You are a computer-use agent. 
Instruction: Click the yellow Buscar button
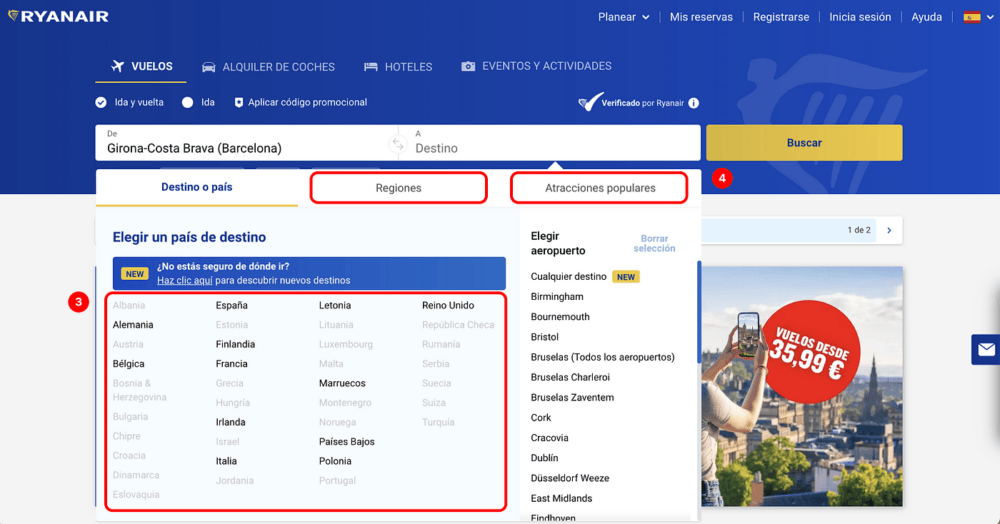(804, 143)
